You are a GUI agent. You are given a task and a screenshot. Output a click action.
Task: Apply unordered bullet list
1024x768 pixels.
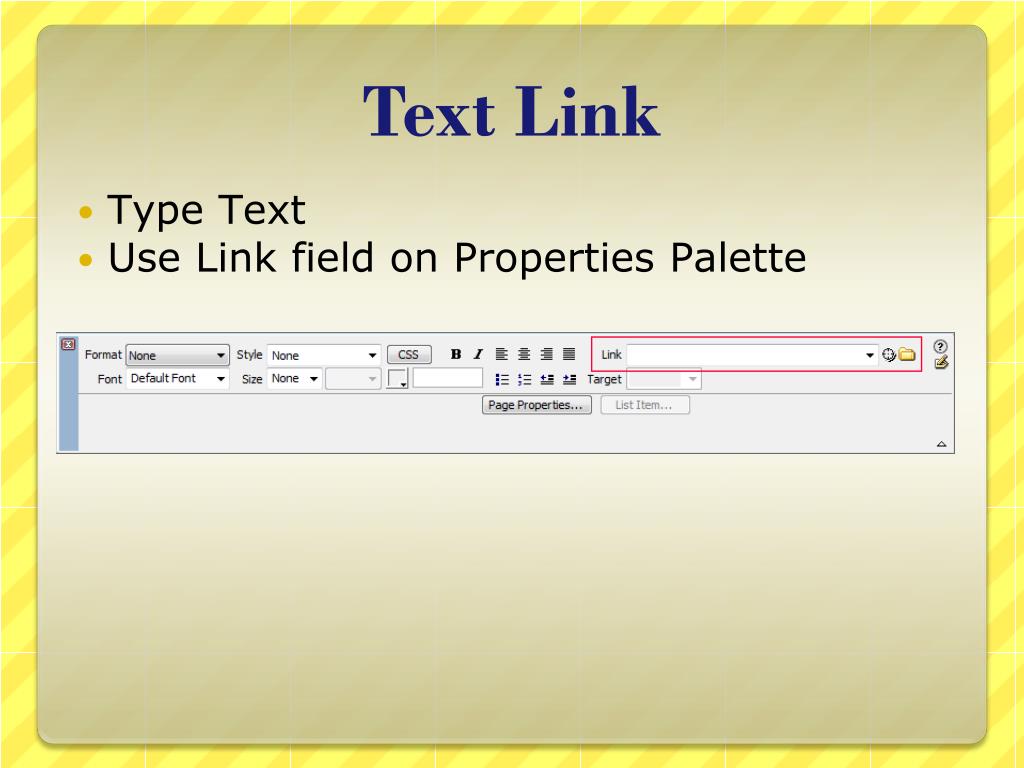coord(502,379)
